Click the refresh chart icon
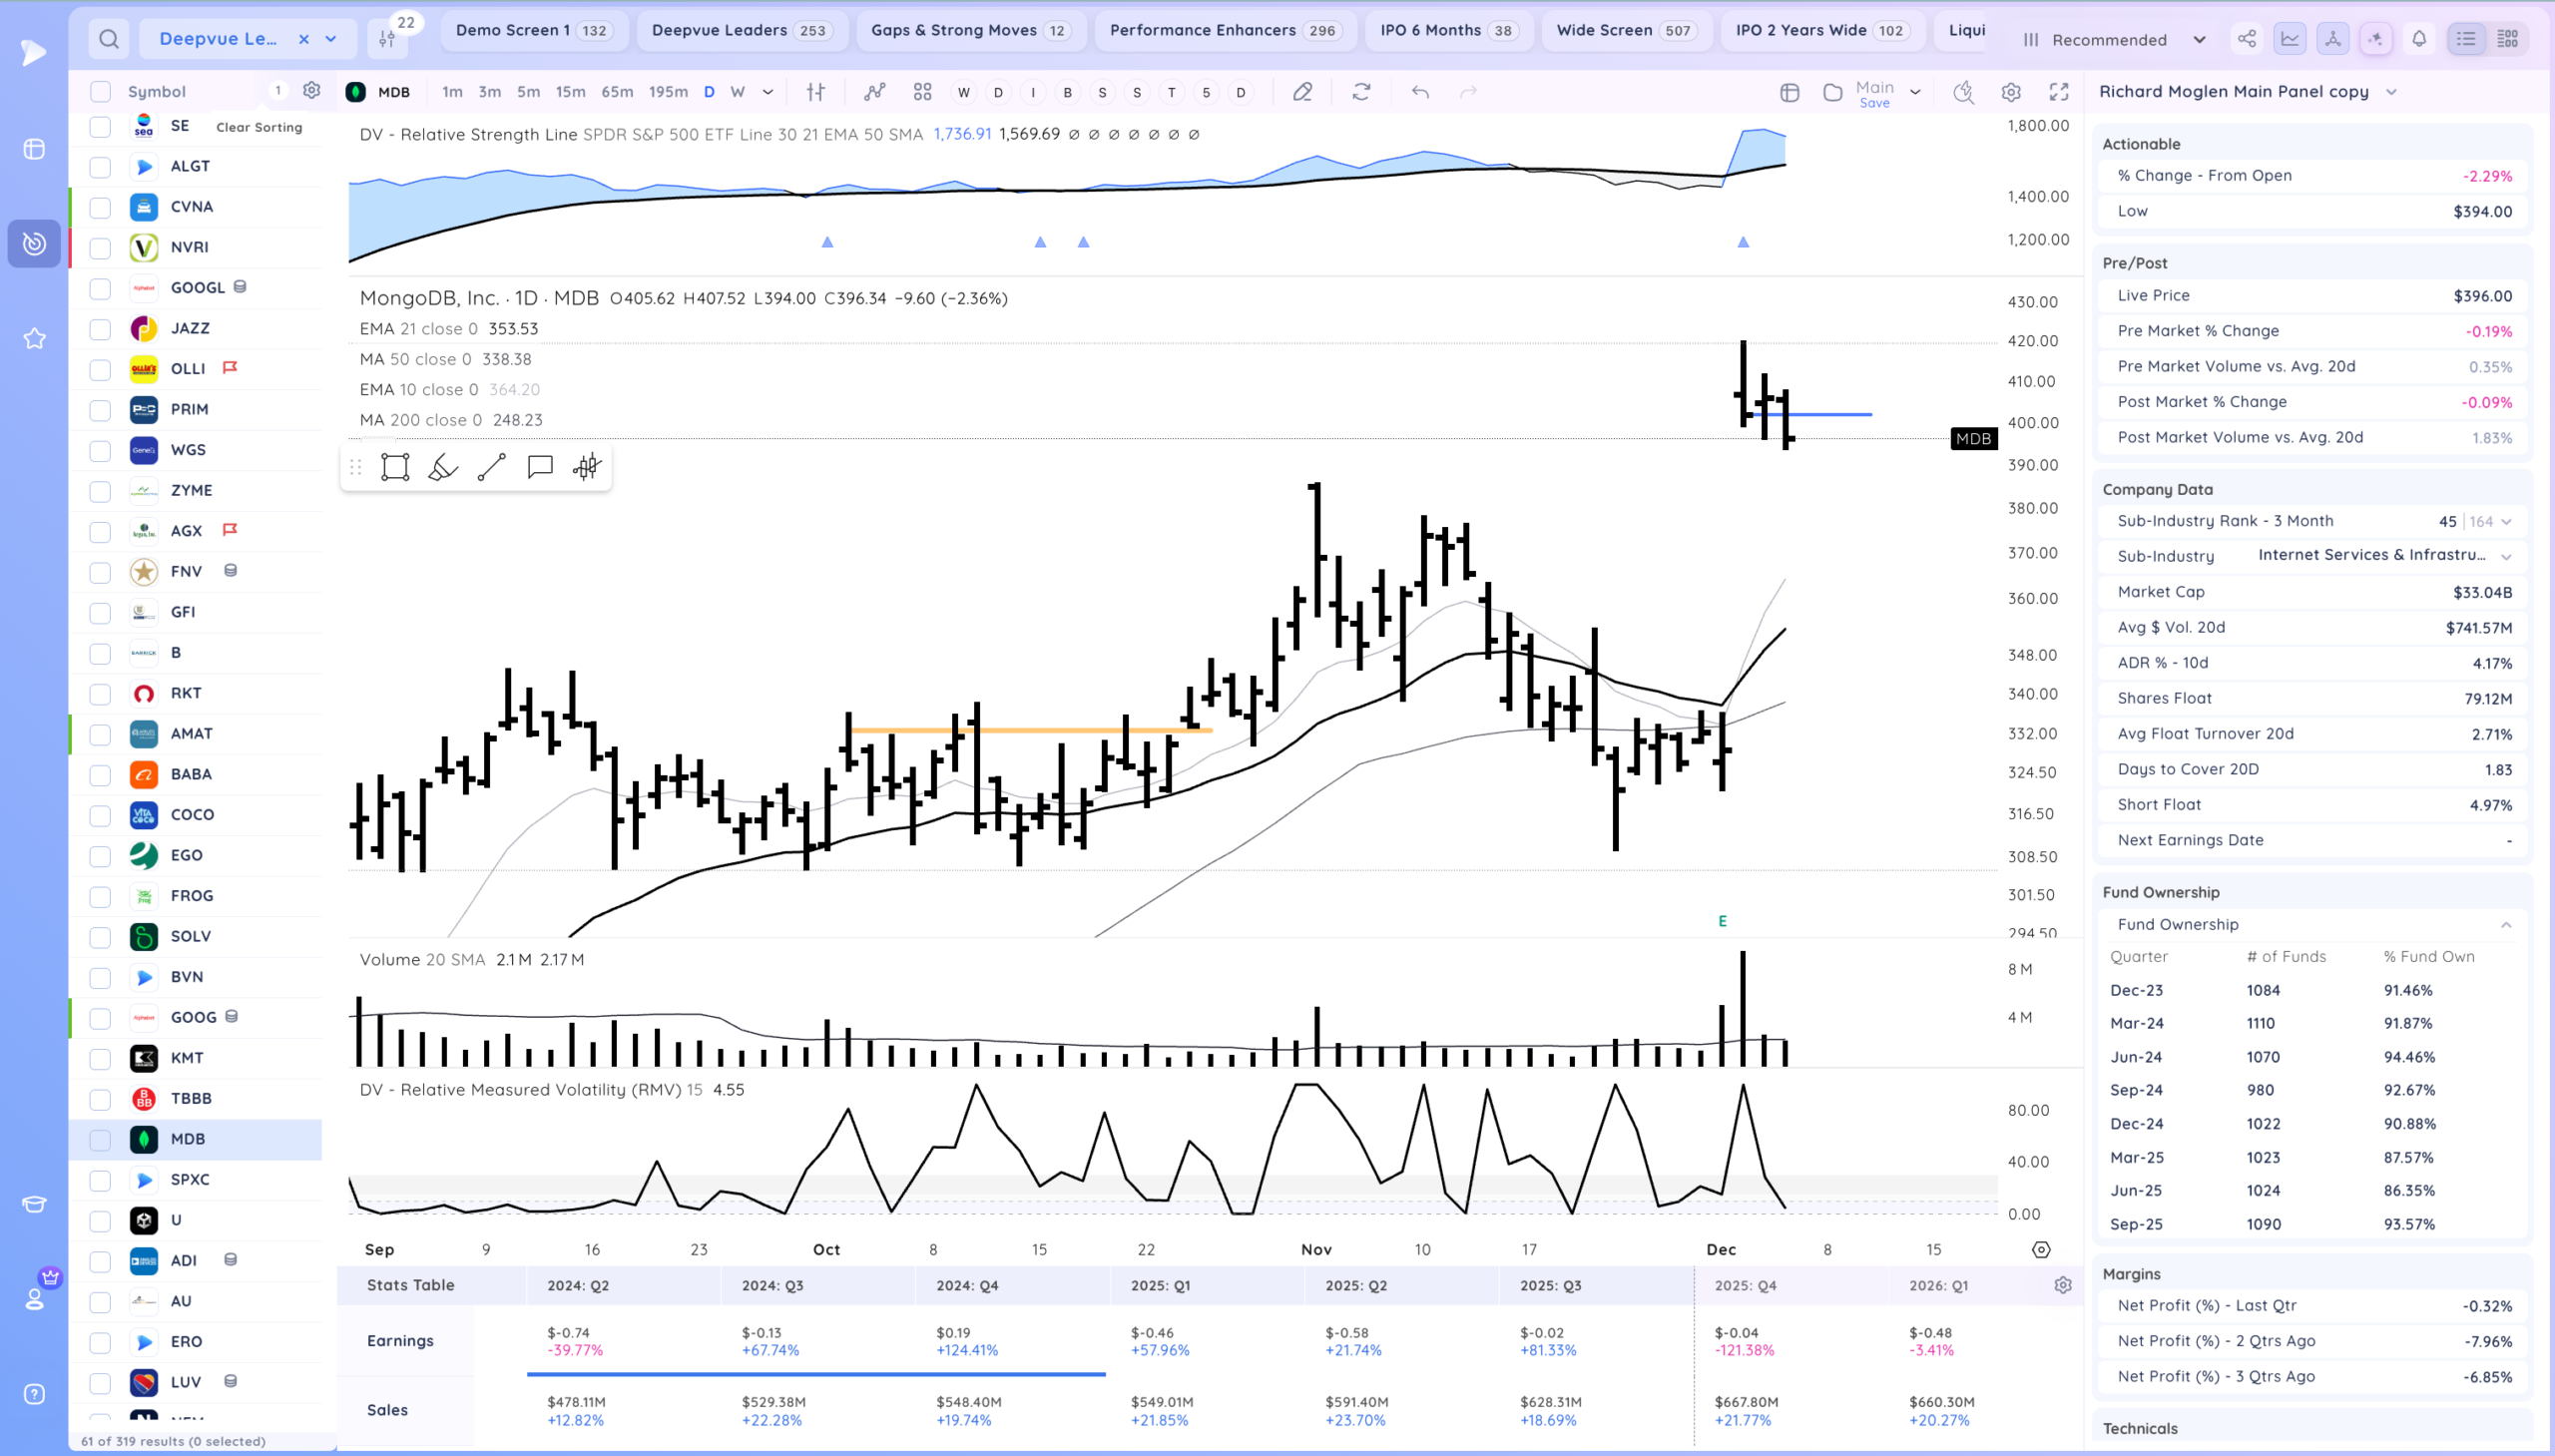2555x1456 pixels. (x=1361, y=92)
